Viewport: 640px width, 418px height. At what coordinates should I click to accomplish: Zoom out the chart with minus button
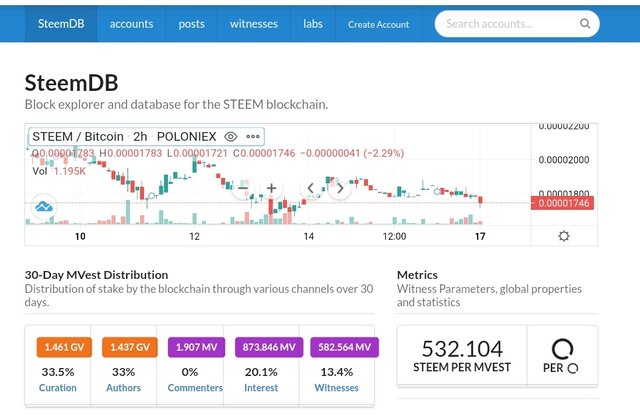click(x=242, y=187)
